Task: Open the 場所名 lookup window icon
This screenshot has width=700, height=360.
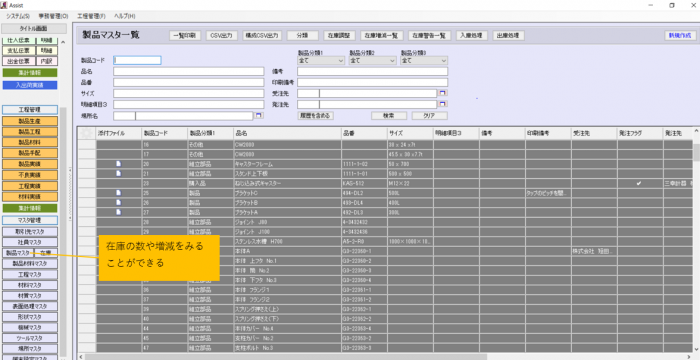Action: [259, 115]
